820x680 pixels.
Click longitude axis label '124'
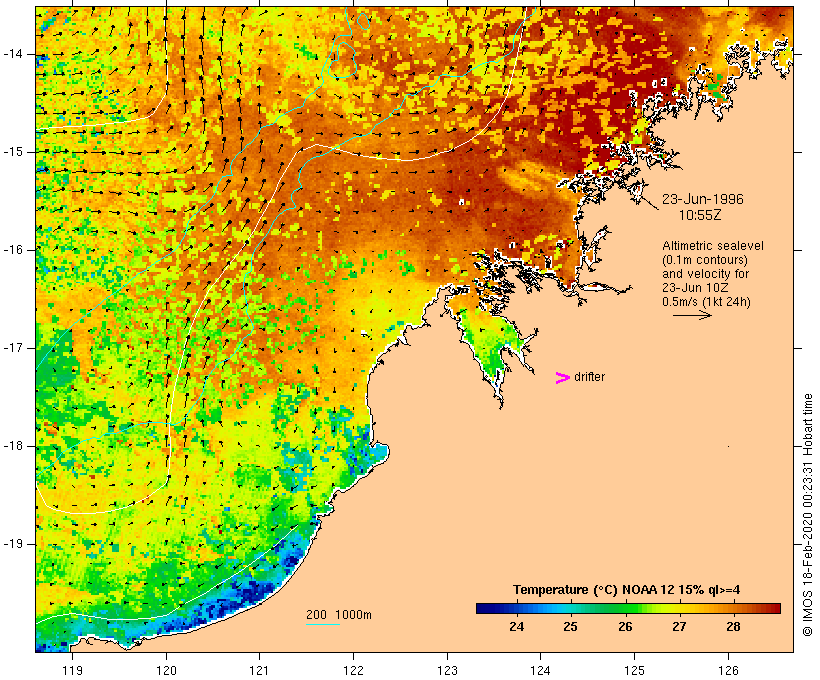540,670
